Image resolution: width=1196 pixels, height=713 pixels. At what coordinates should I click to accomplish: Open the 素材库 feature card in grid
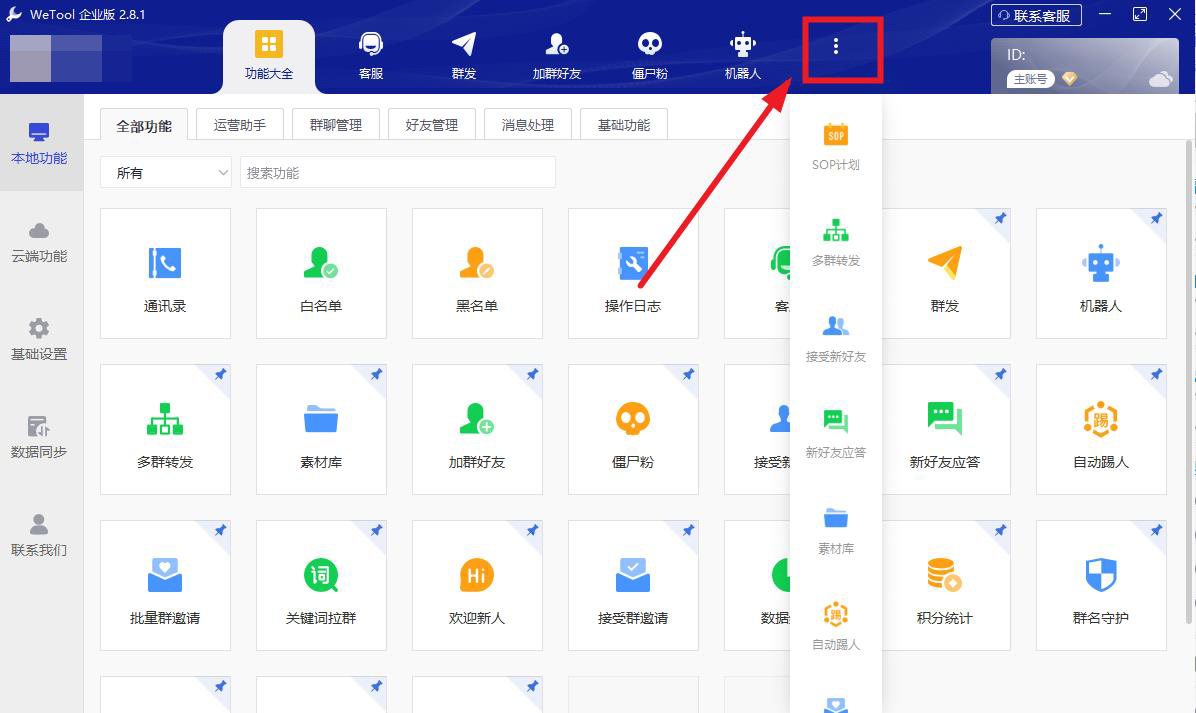tap(321, 429)
